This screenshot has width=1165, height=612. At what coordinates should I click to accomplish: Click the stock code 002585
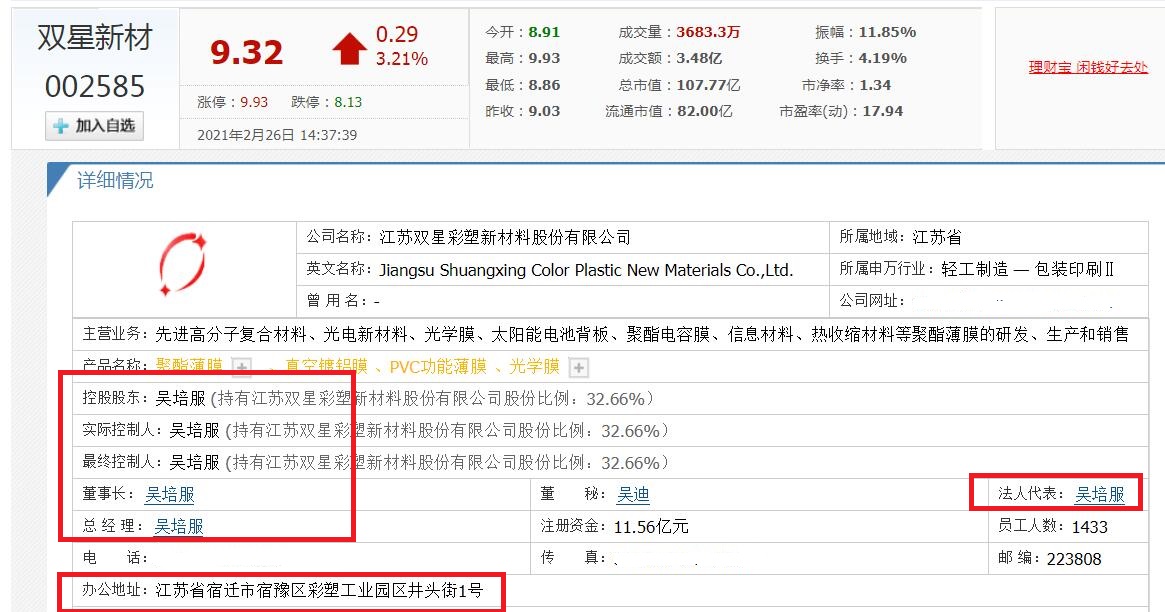(95, 87)
